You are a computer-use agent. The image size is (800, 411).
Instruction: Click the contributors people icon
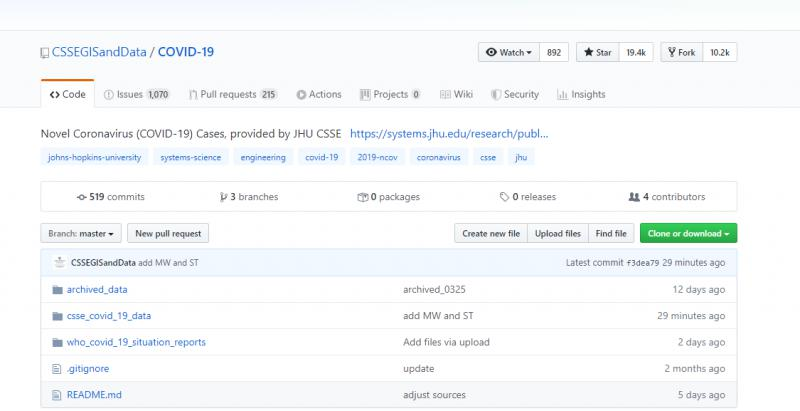[633, 197]
